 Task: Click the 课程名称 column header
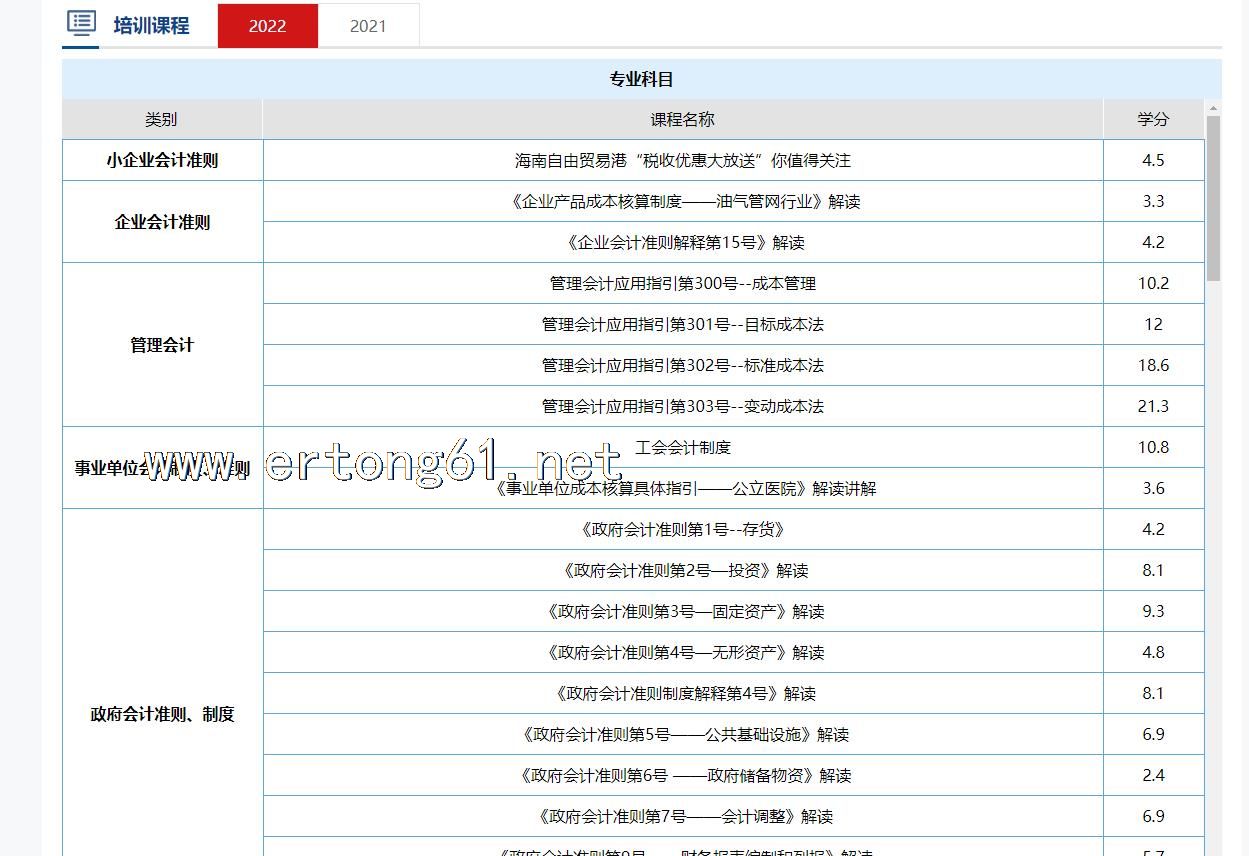click(682, 119)
